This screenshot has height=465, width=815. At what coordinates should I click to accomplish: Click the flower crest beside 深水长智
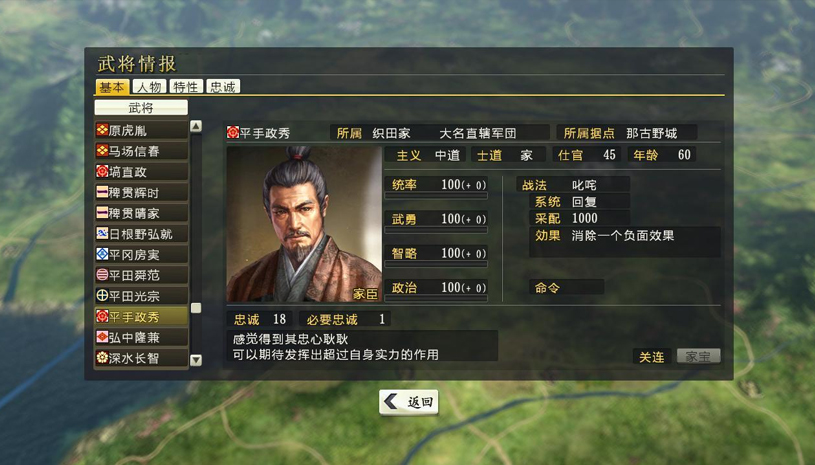click(x=102, y=358)
